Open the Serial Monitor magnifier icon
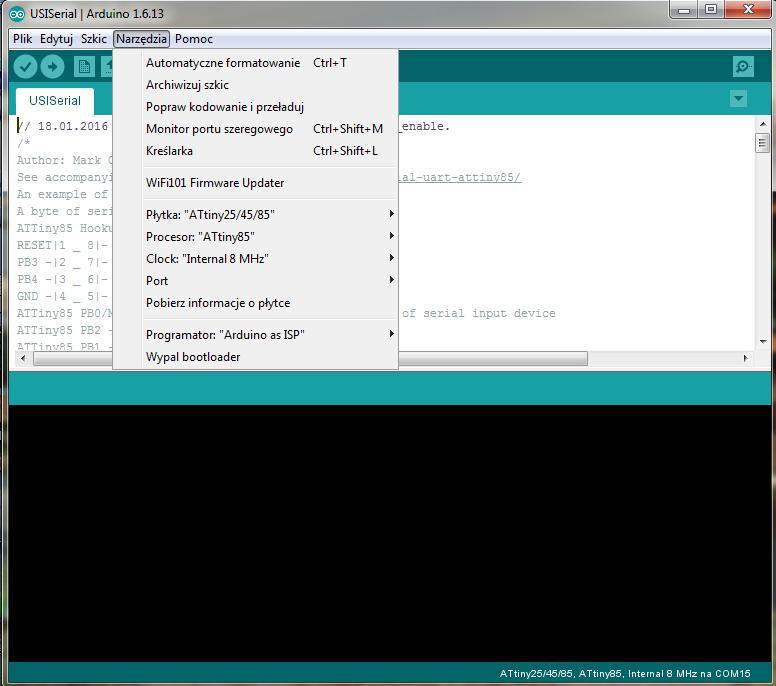The image size is (776, 686). (743, 66)
